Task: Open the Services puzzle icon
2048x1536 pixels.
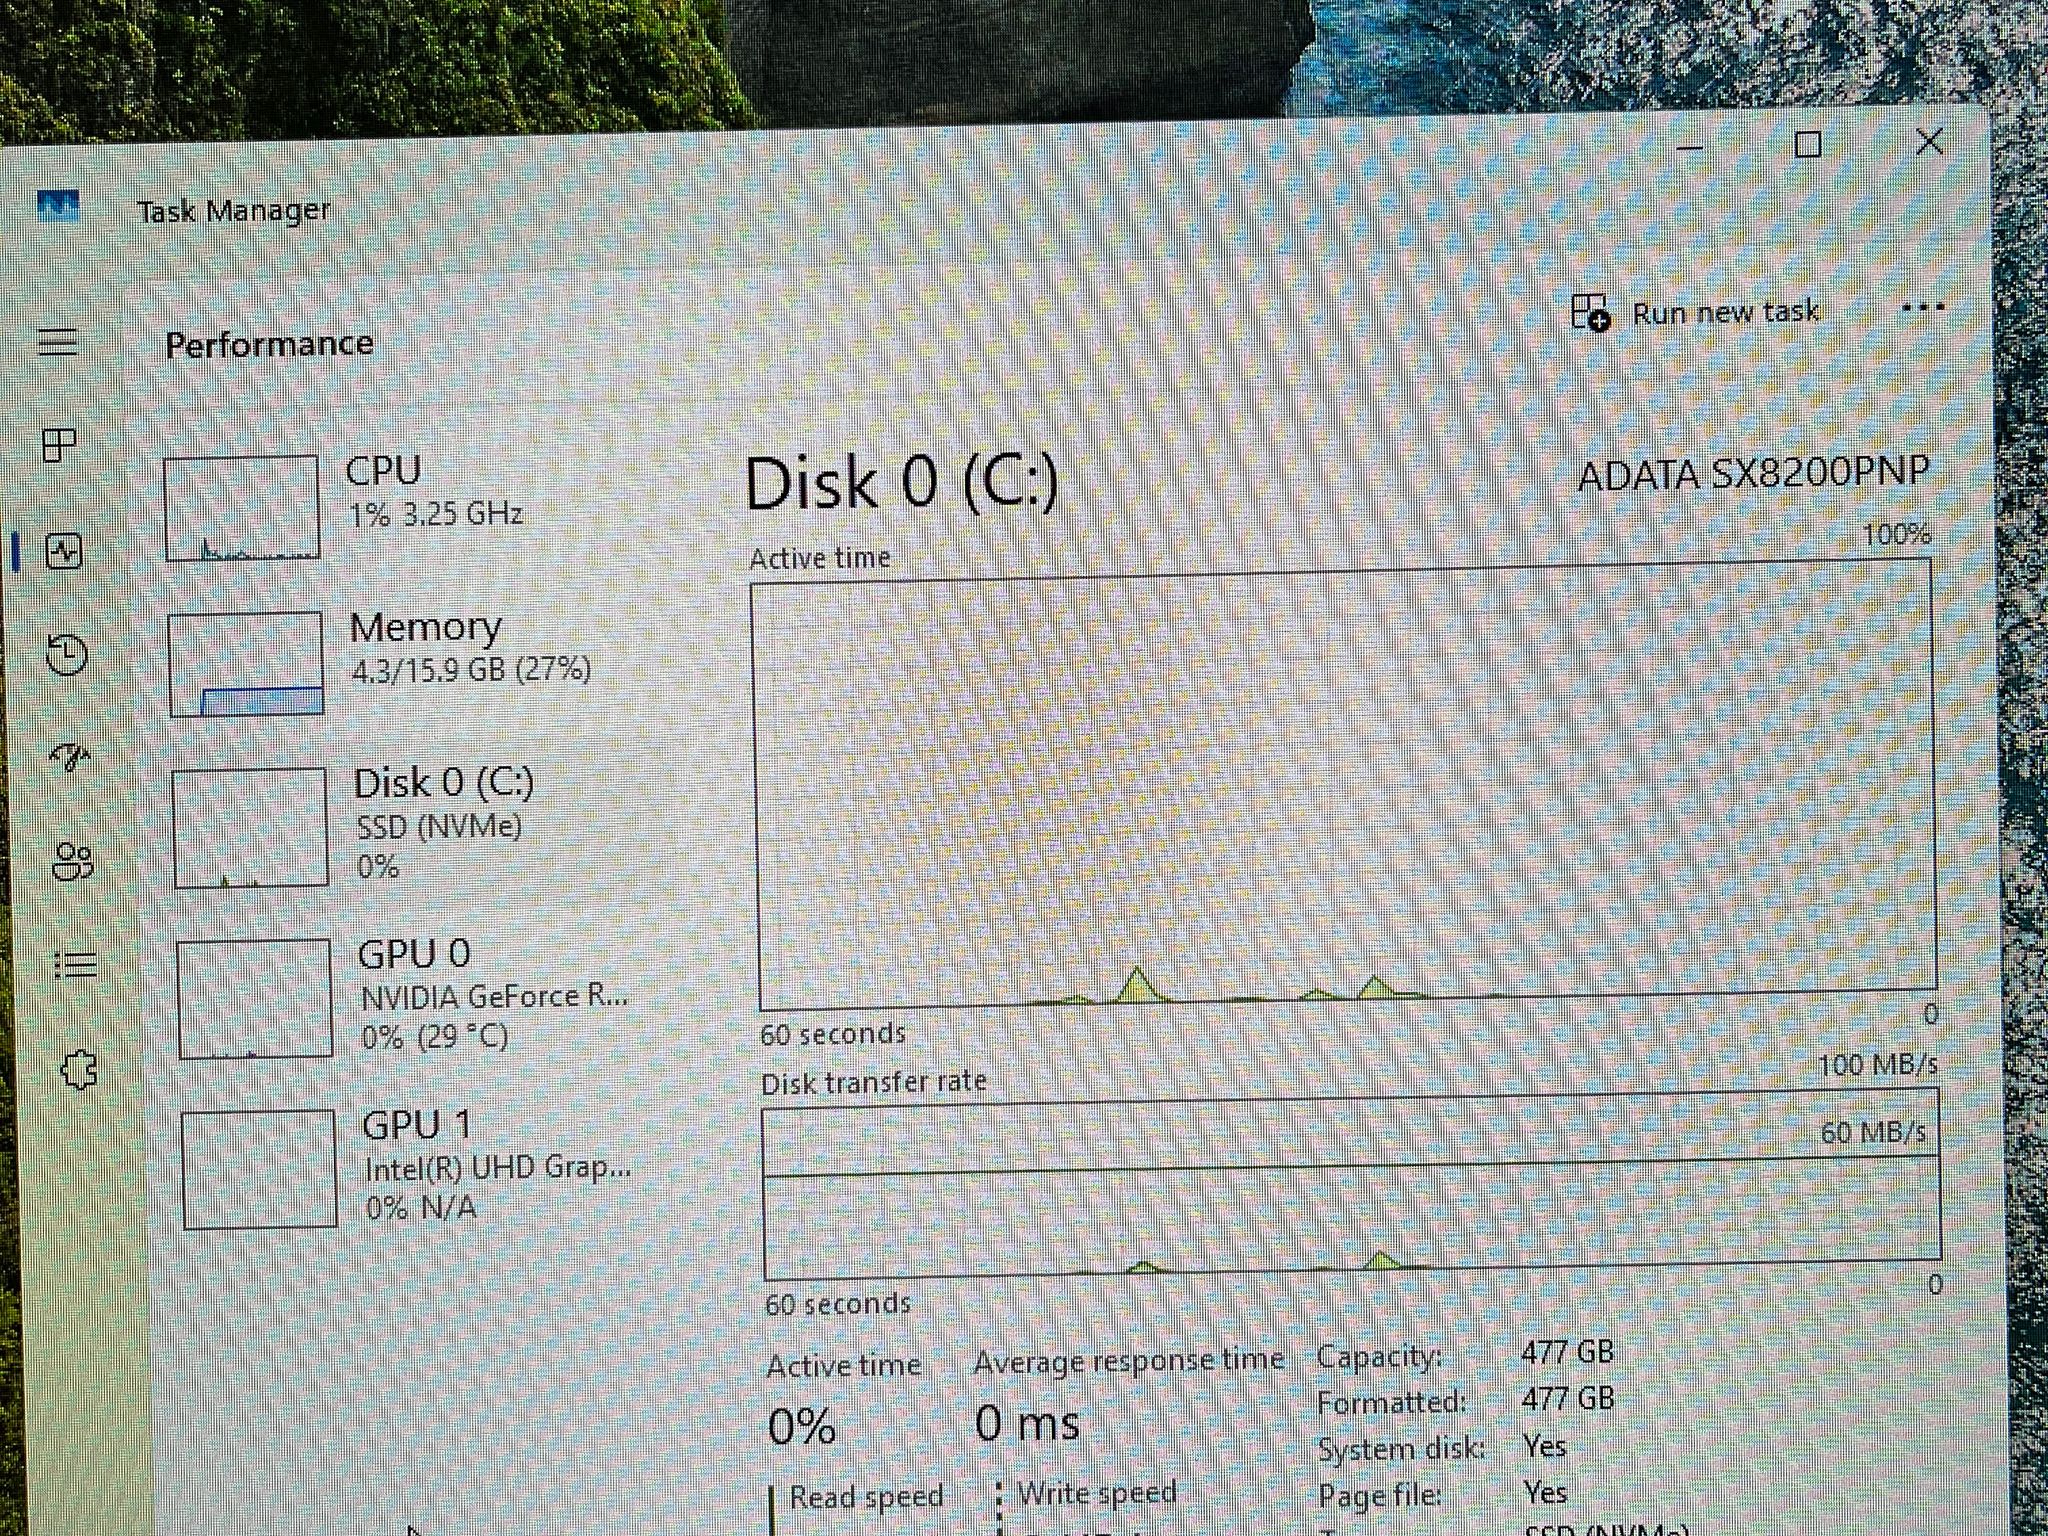Action: (80, 1070)
